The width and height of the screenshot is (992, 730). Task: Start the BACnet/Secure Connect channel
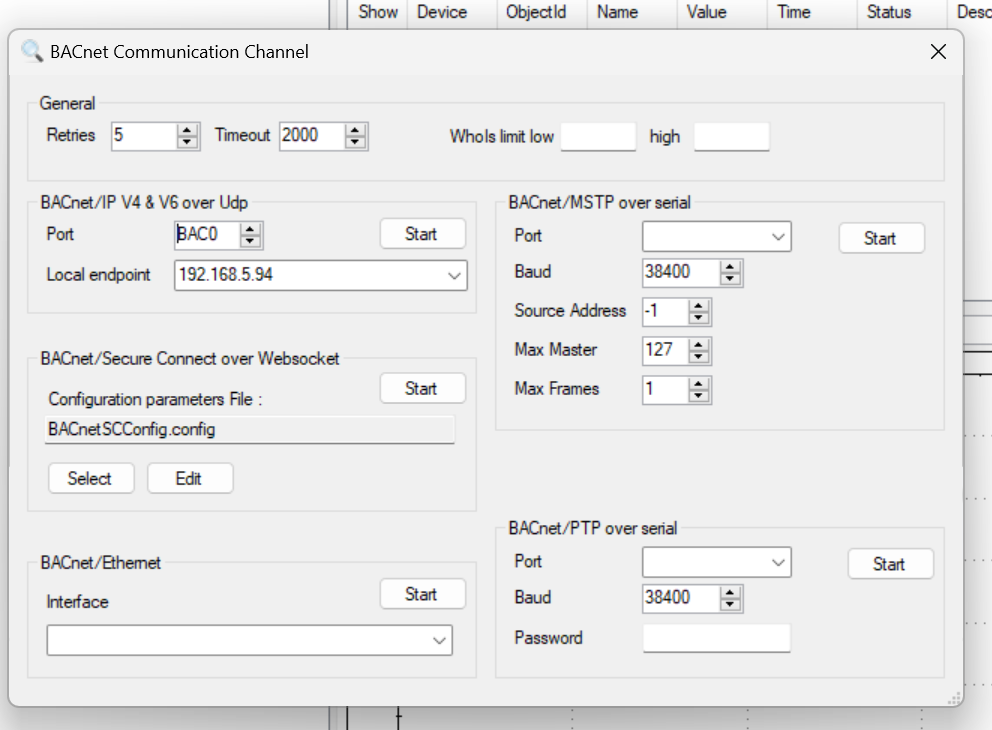(x=423, y=388)
